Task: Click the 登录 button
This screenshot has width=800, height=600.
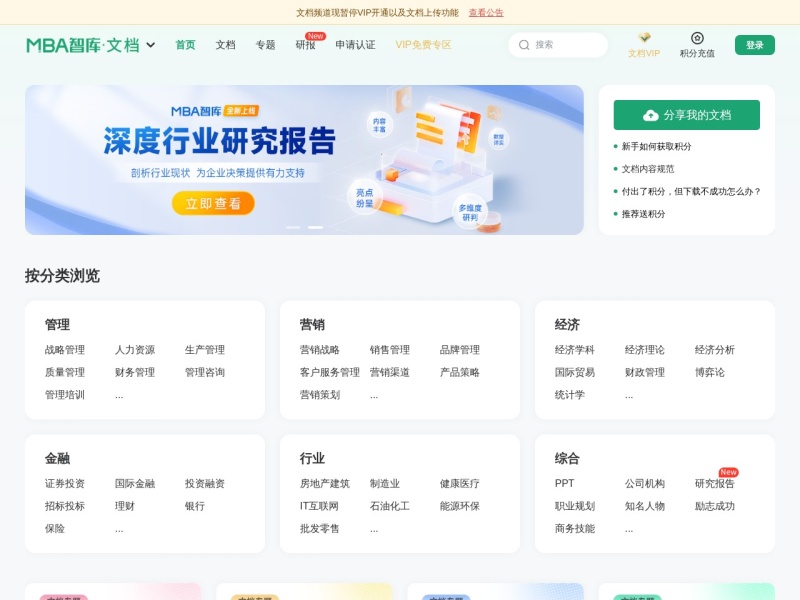Action: tap(755, 45)
